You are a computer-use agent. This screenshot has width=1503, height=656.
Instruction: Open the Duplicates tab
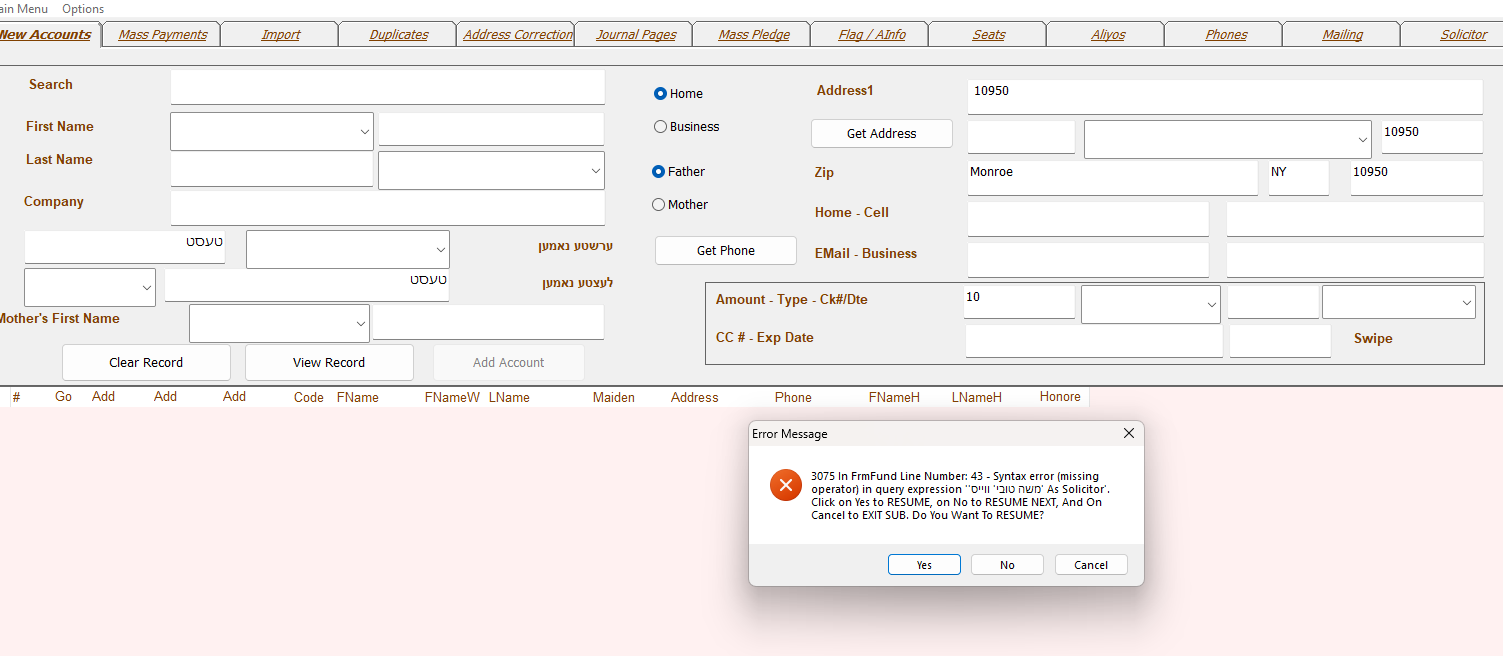398,35
